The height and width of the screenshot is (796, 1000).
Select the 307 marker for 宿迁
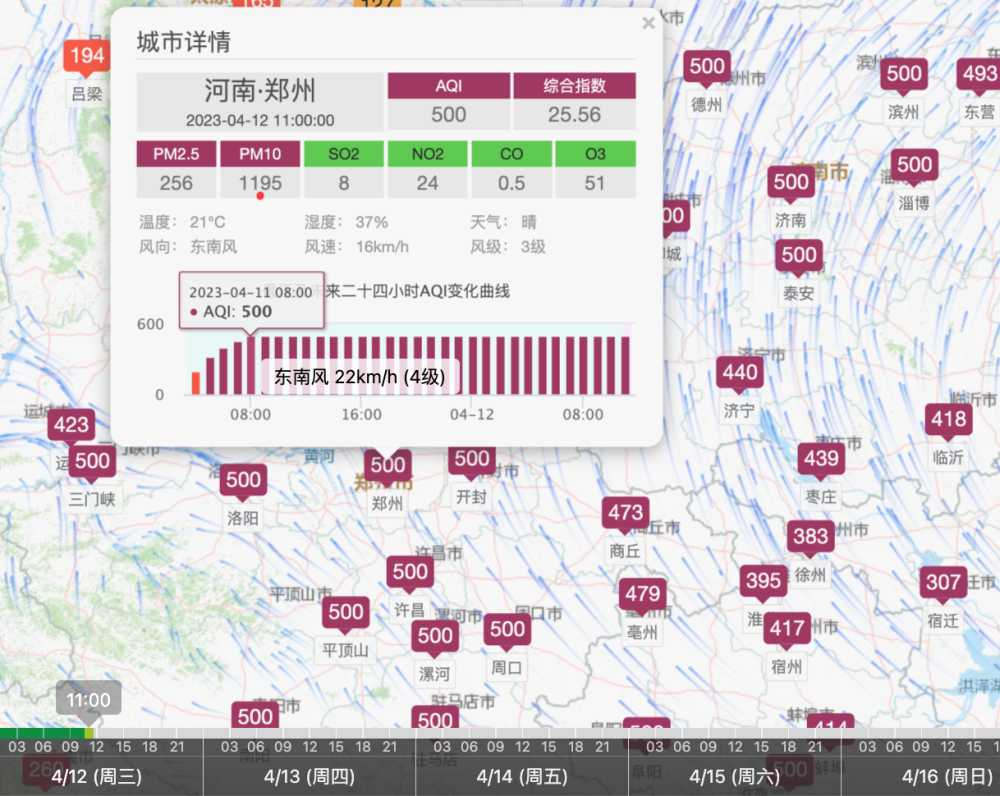click(943, 582)
